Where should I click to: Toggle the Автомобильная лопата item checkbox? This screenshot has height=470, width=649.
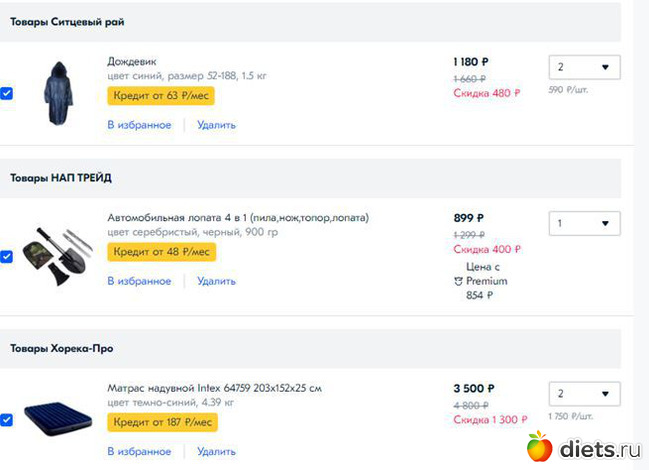point(7,256)
